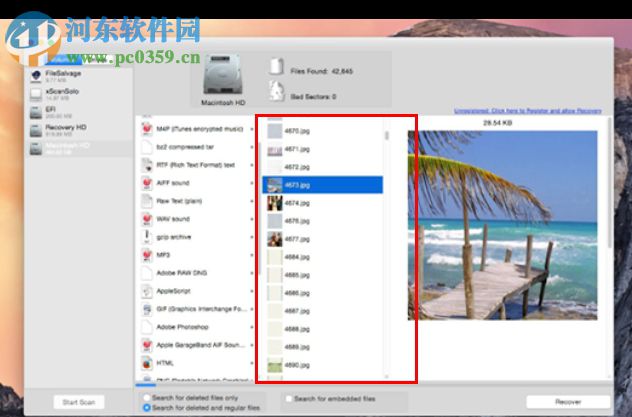
Task: Select 'Adobe Photoshop' row
Action: click(198, 327)
